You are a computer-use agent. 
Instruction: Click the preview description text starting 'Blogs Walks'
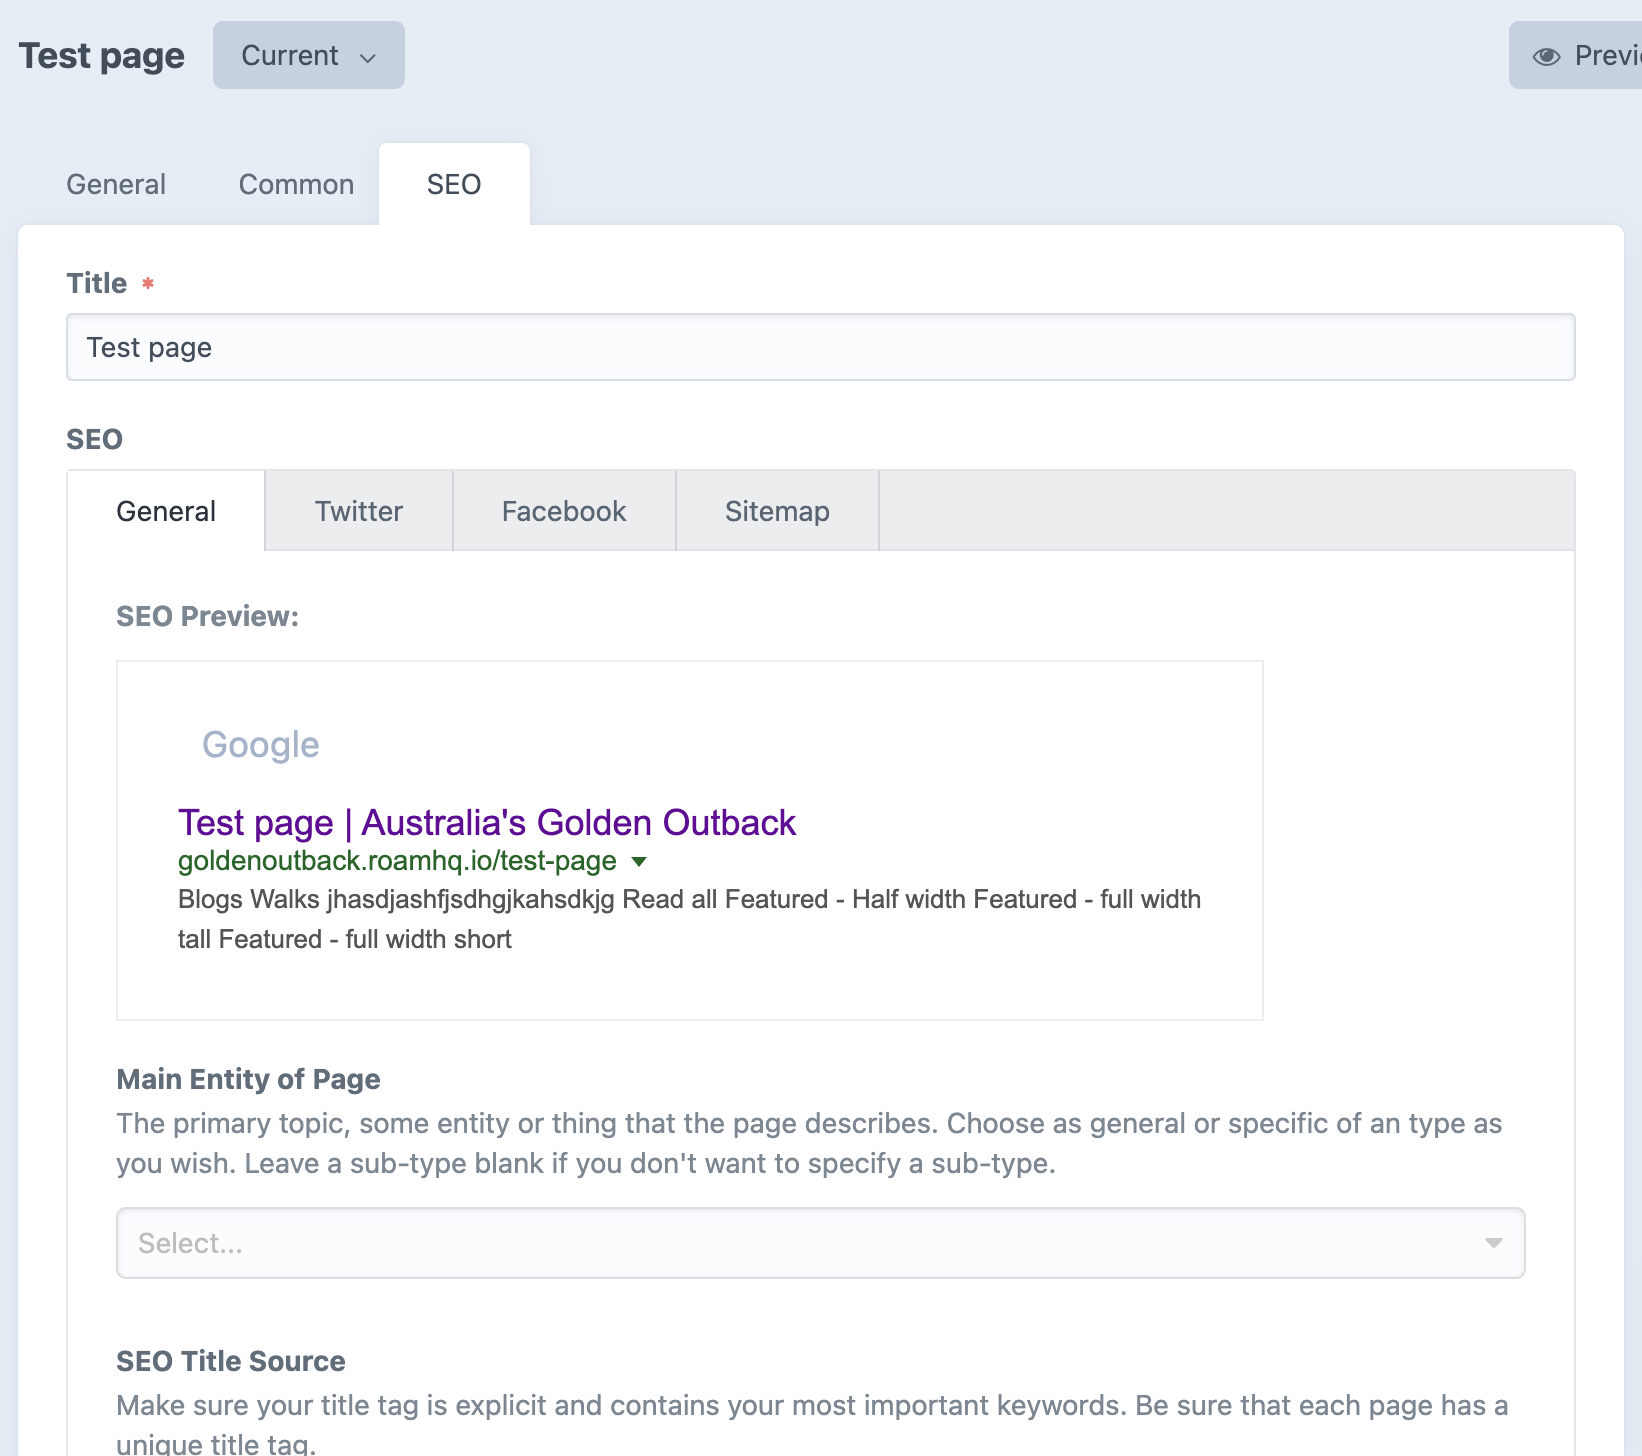689,919
